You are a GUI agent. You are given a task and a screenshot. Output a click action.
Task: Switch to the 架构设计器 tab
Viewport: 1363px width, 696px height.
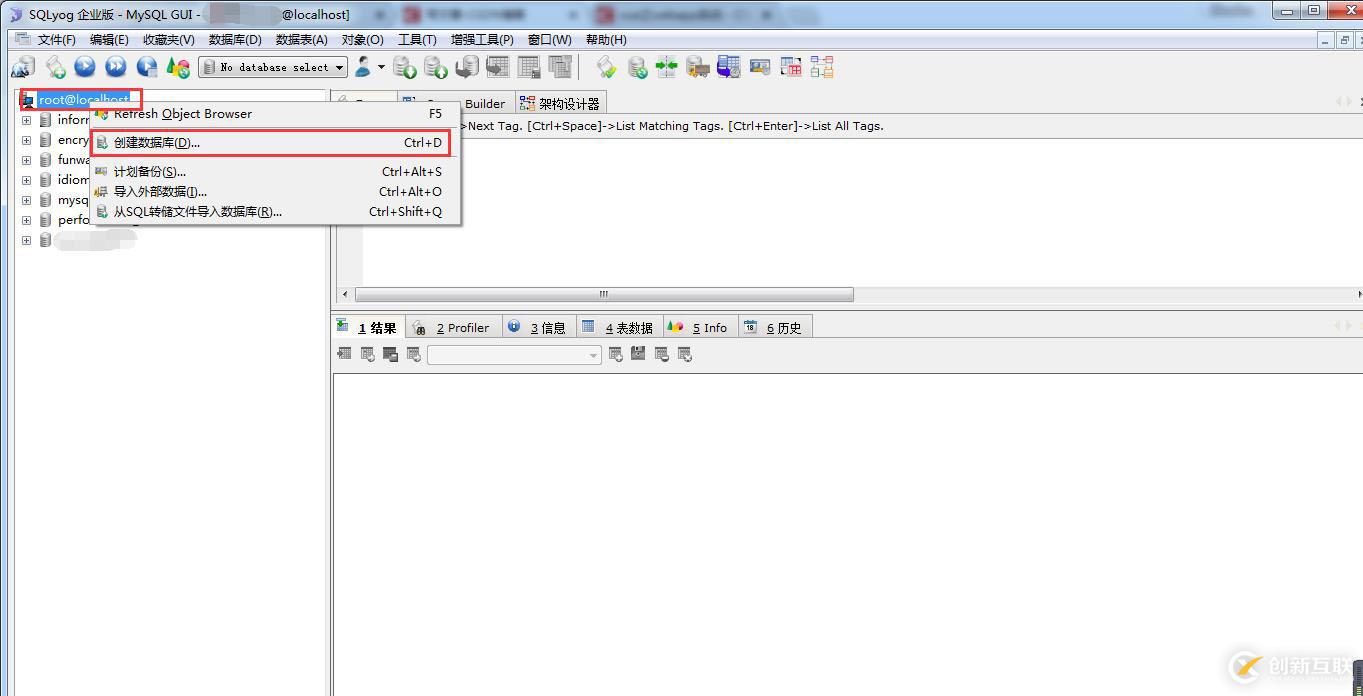click(560, 103)
